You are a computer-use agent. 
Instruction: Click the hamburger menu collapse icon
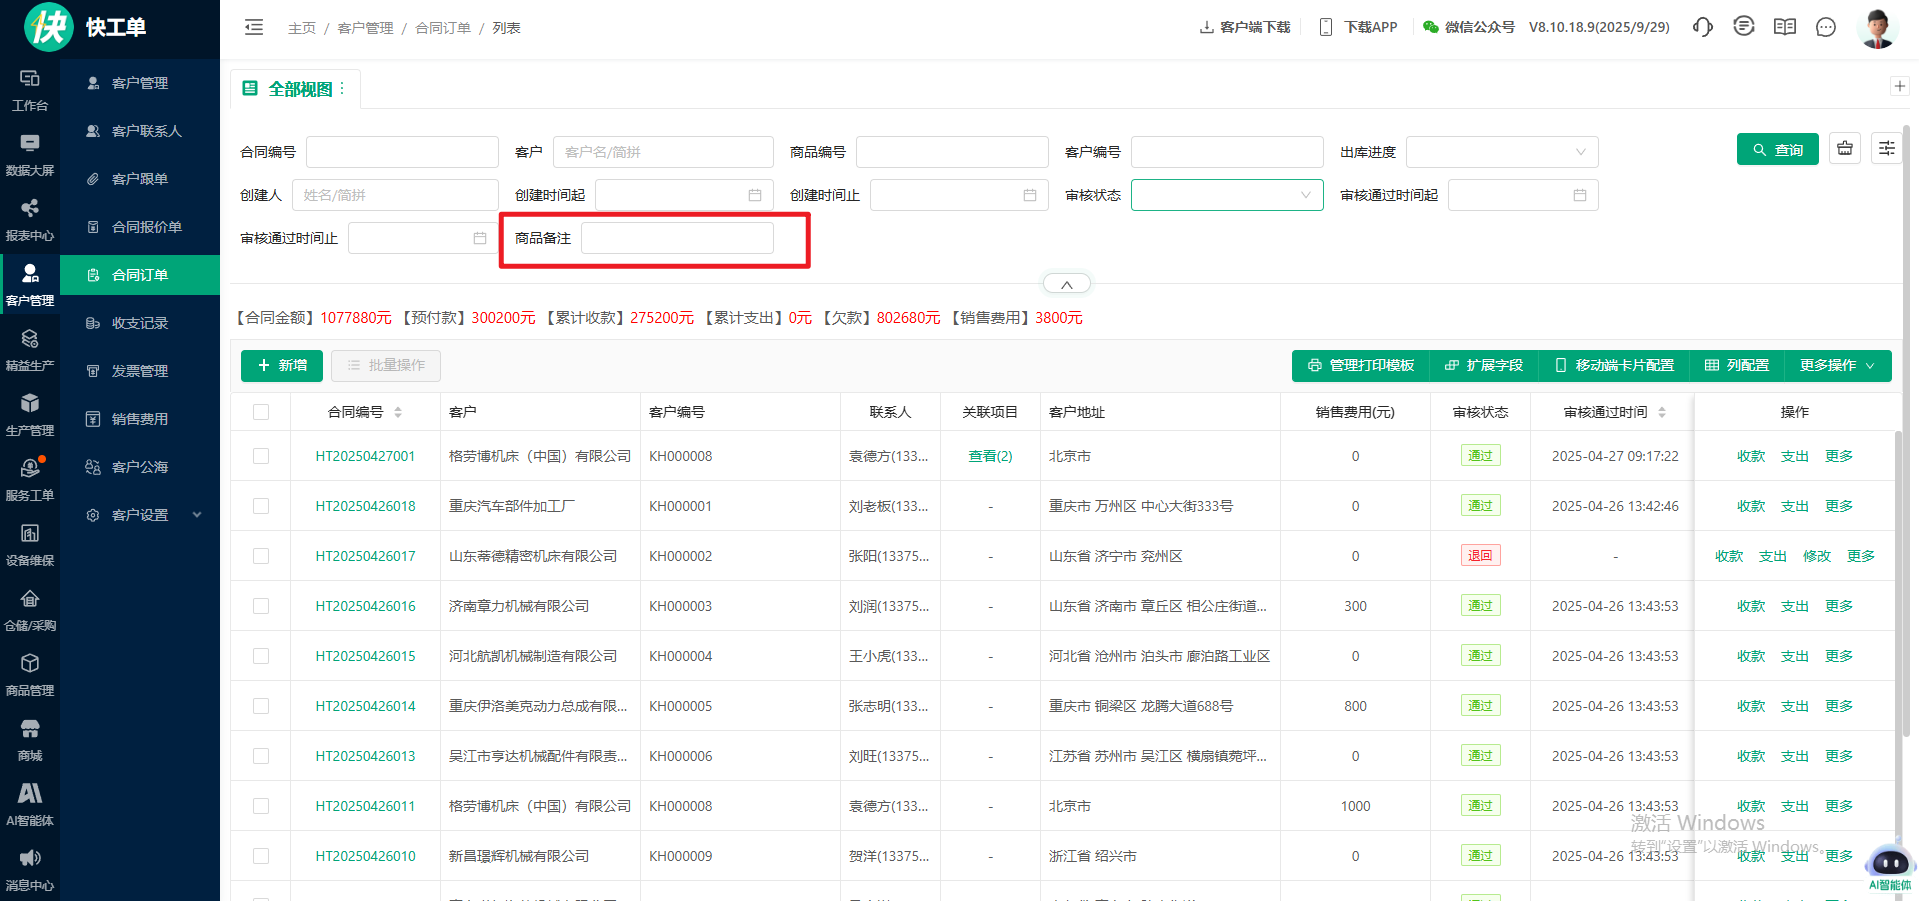[x=254, y=28]
